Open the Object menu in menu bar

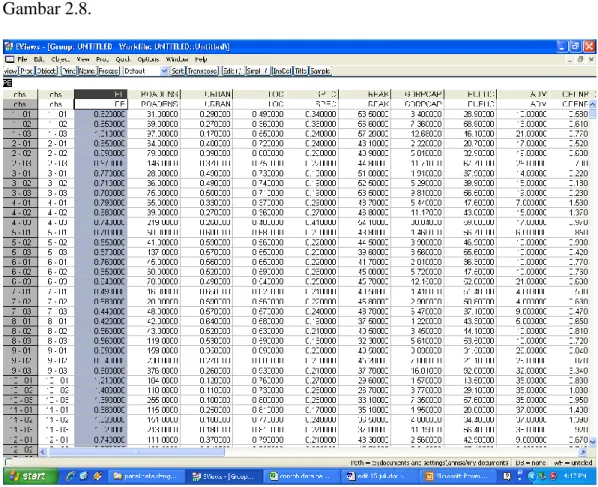click(x=60, y=59)
